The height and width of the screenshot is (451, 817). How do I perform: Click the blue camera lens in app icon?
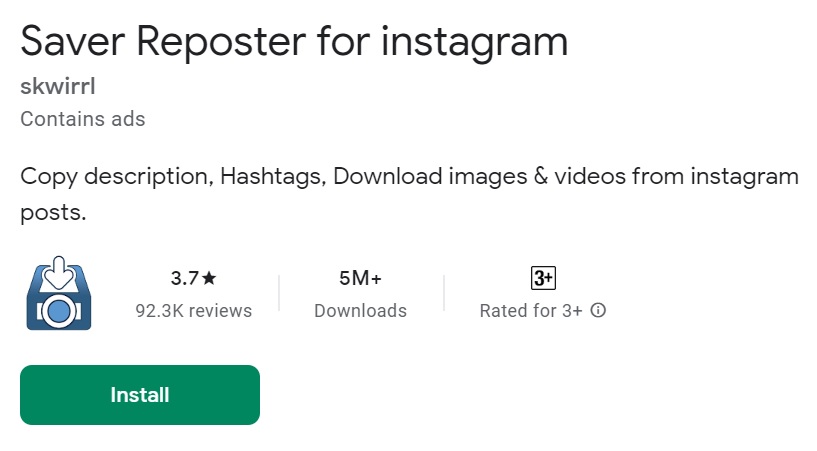[59, 311]
